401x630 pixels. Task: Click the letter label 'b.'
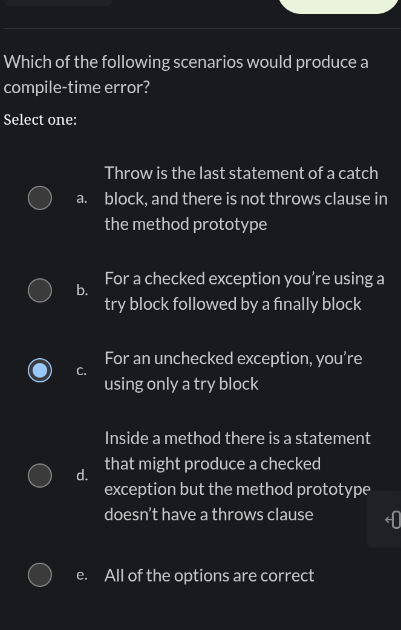pos(82,290)
